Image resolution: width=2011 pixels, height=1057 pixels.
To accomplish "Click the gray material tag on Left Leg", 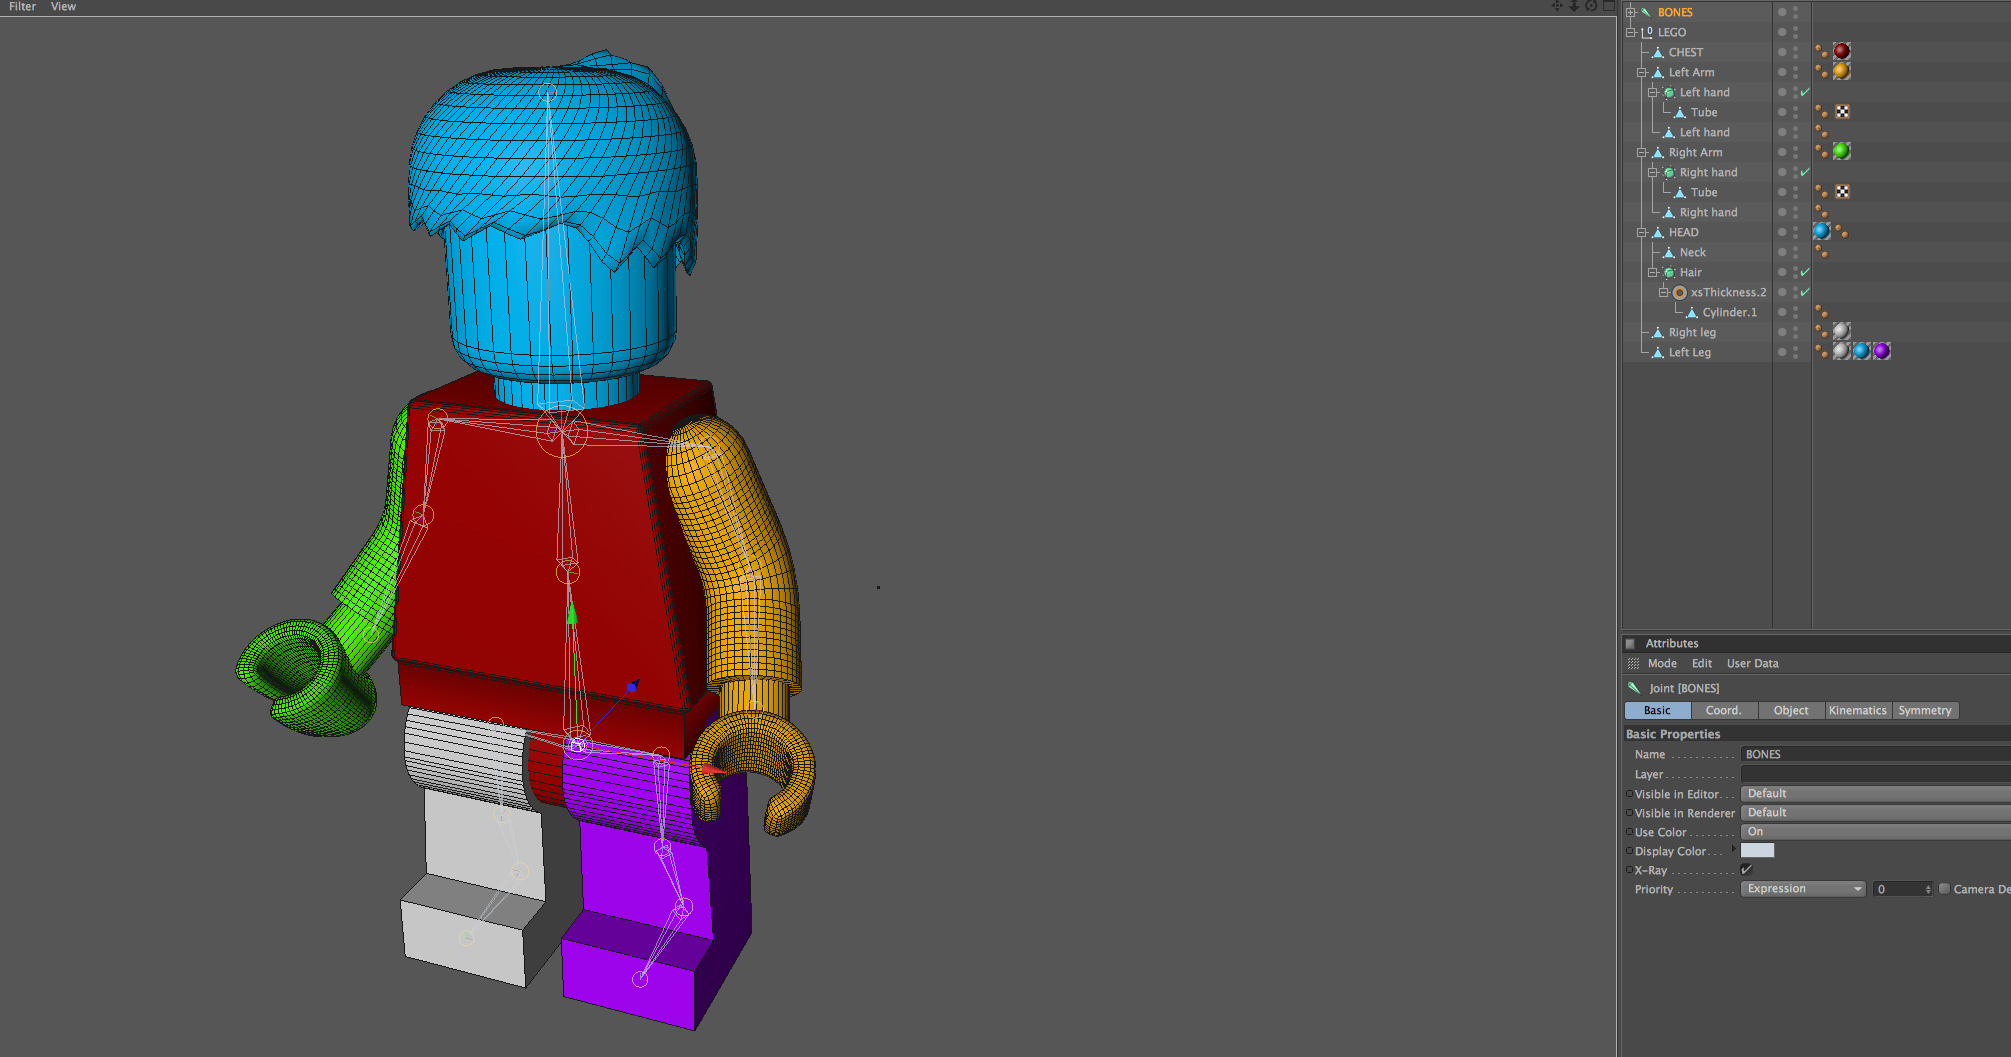I will [x=1842, y=351].
